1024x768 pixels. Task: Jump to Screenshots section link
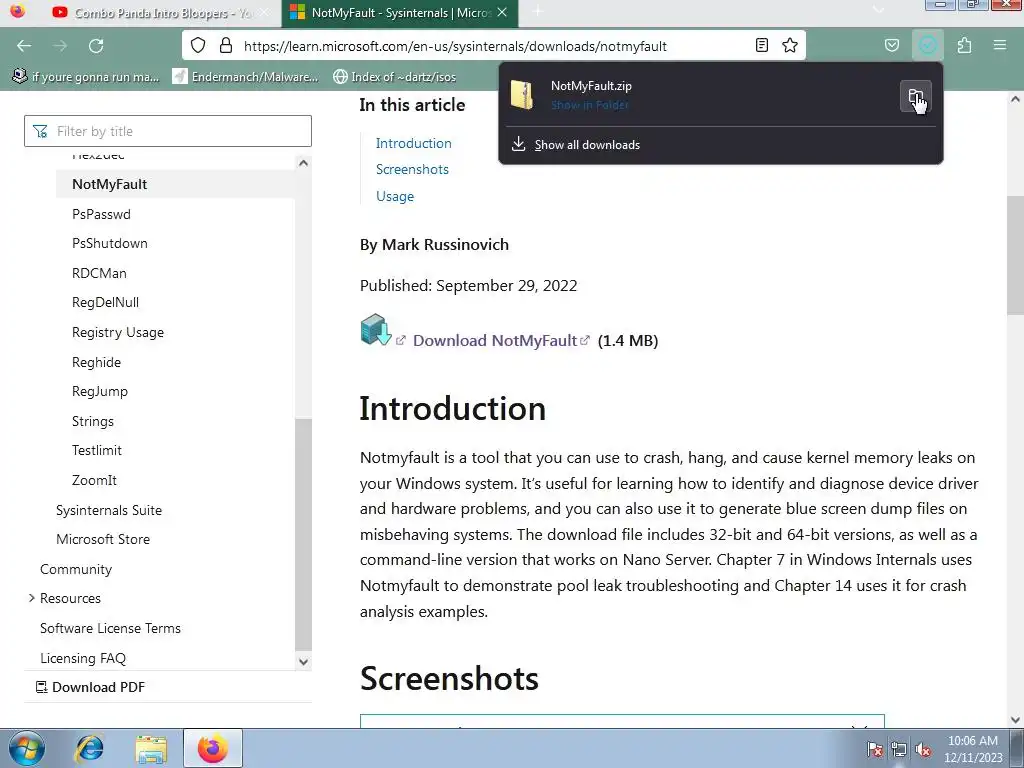412,169
